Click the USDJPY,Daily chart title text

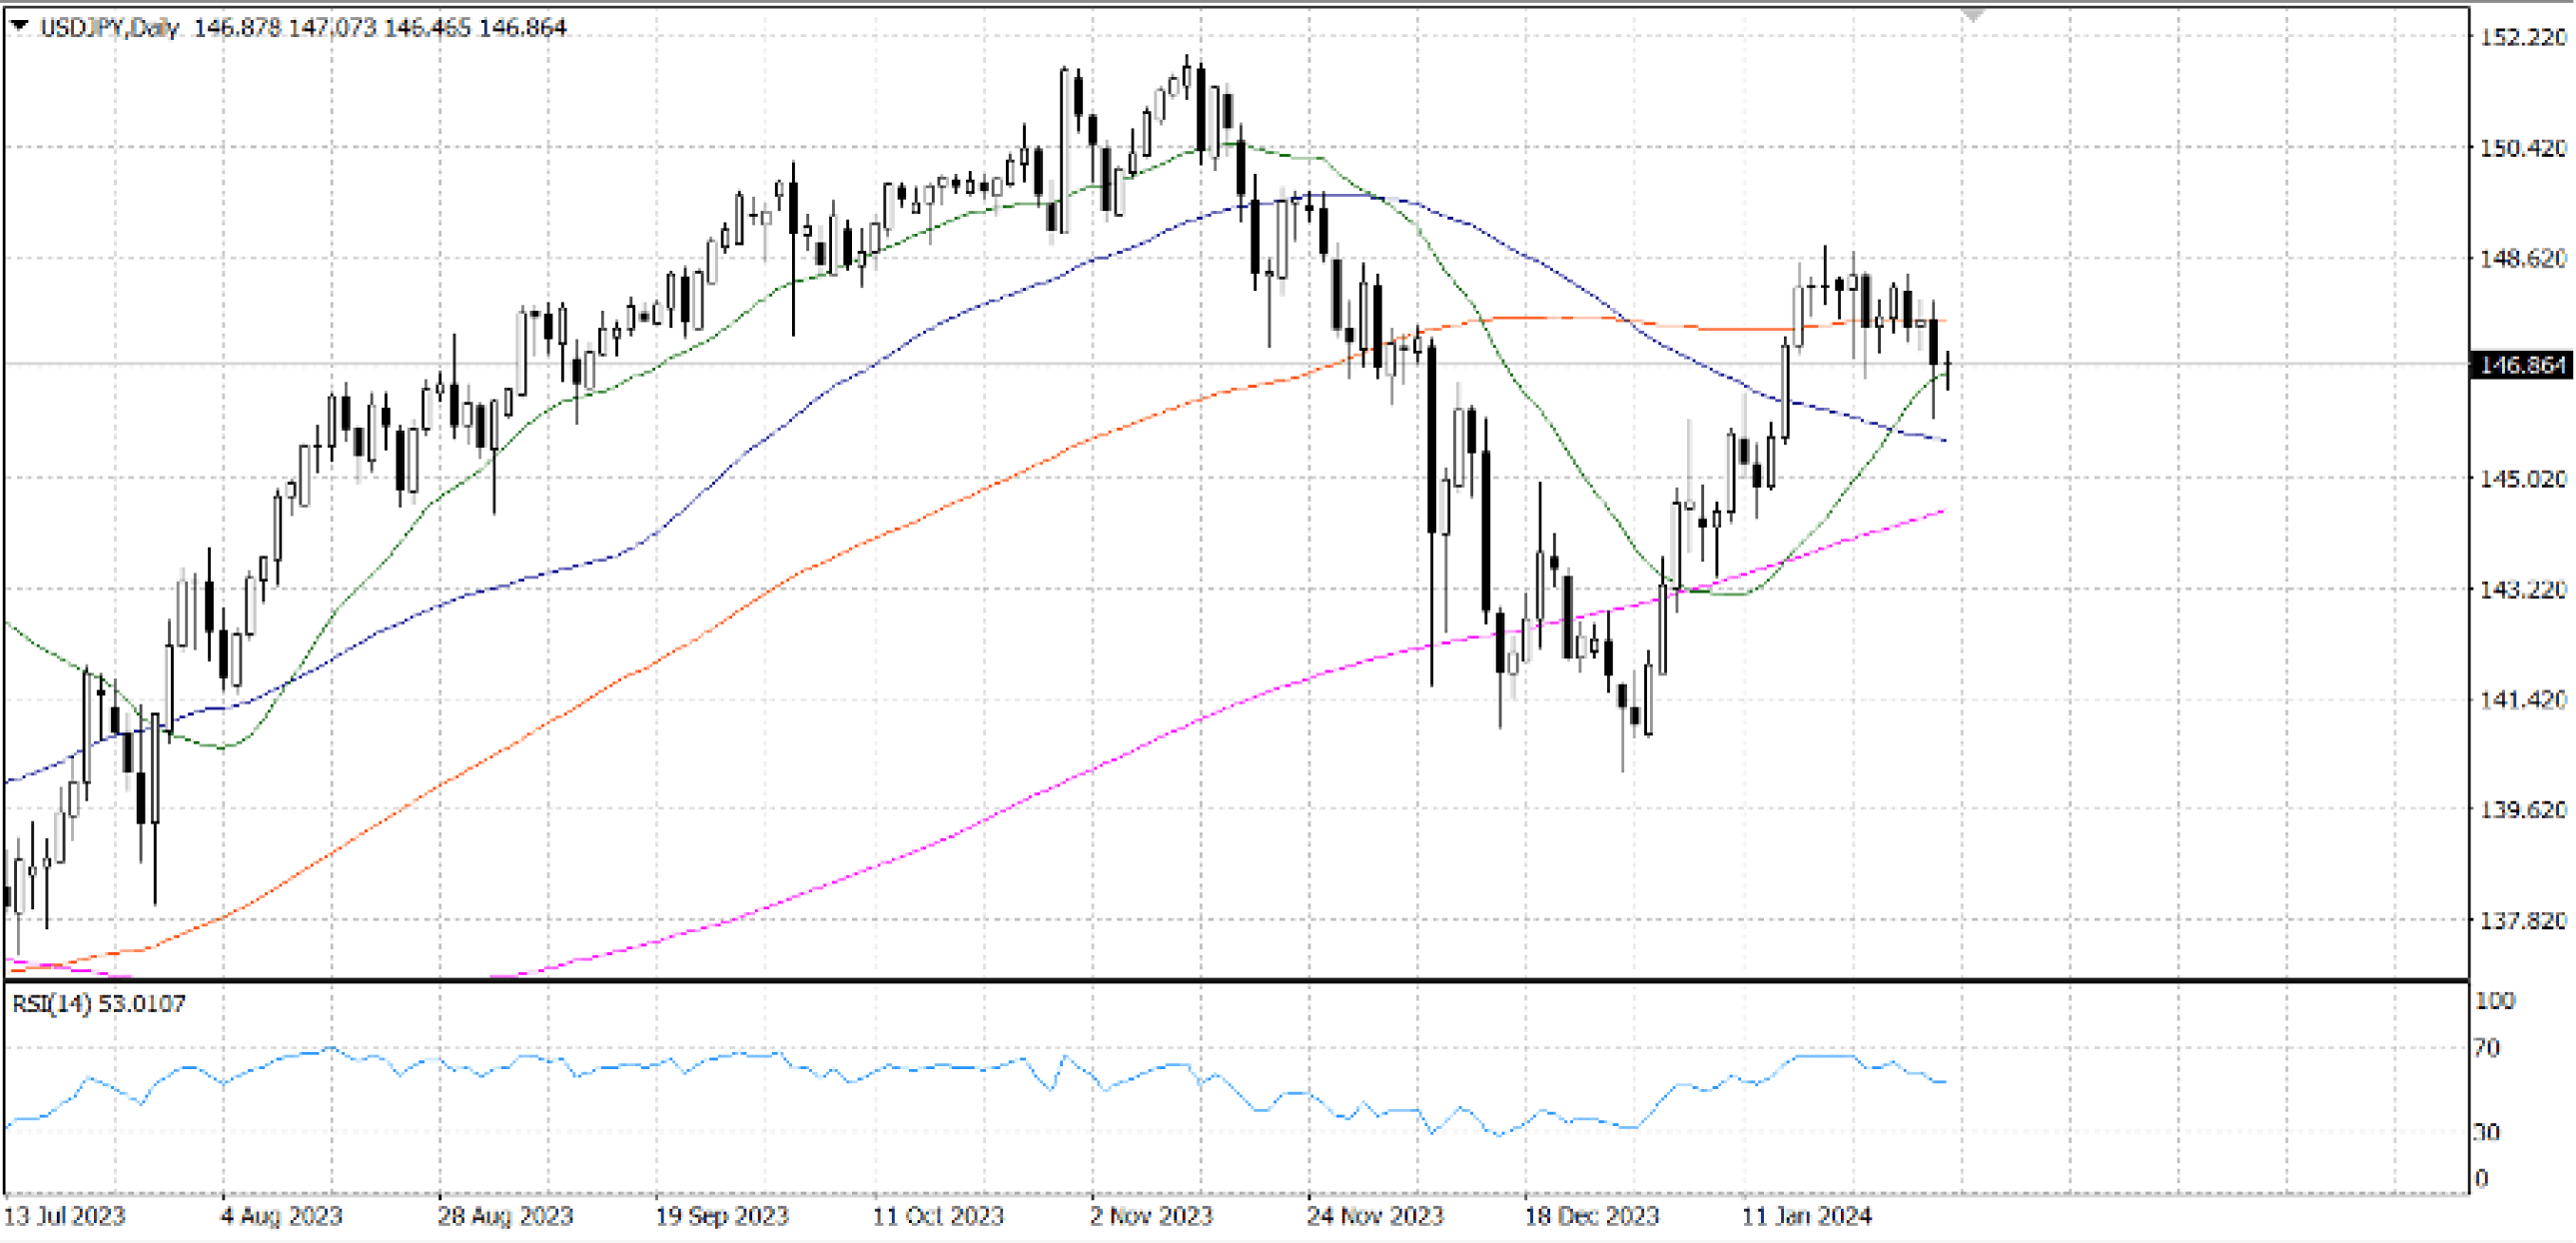(x=108, y=28)
